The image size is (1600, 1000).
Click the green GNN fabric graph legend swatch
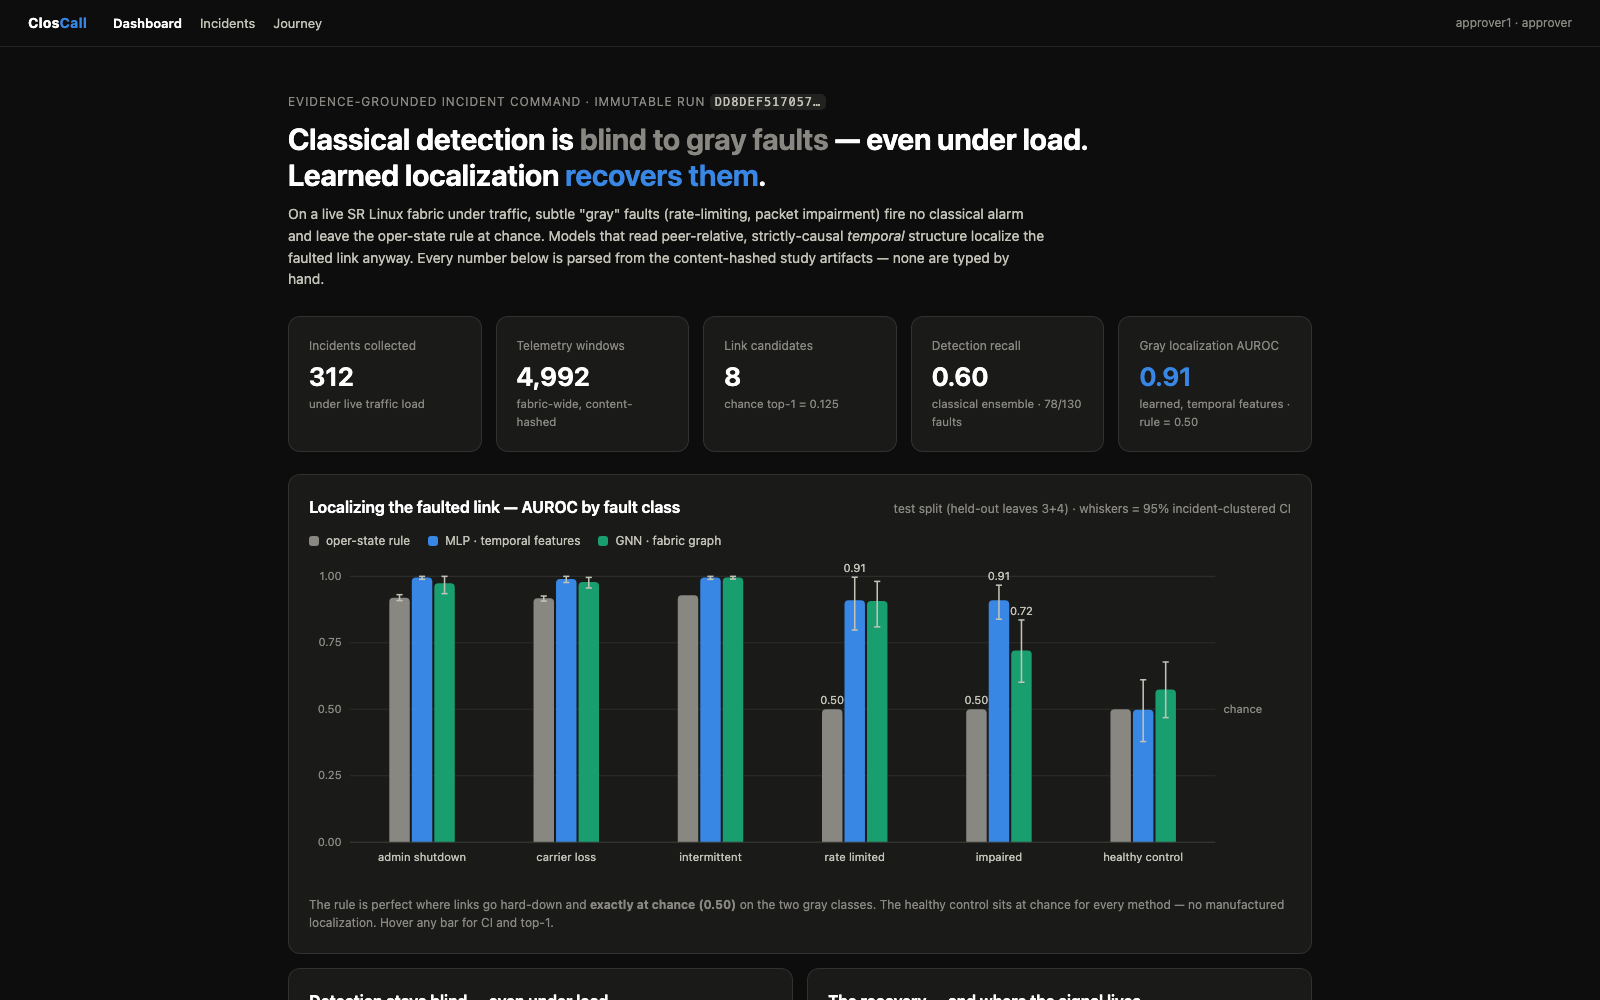pyautogui.click(x=603, y=541)
